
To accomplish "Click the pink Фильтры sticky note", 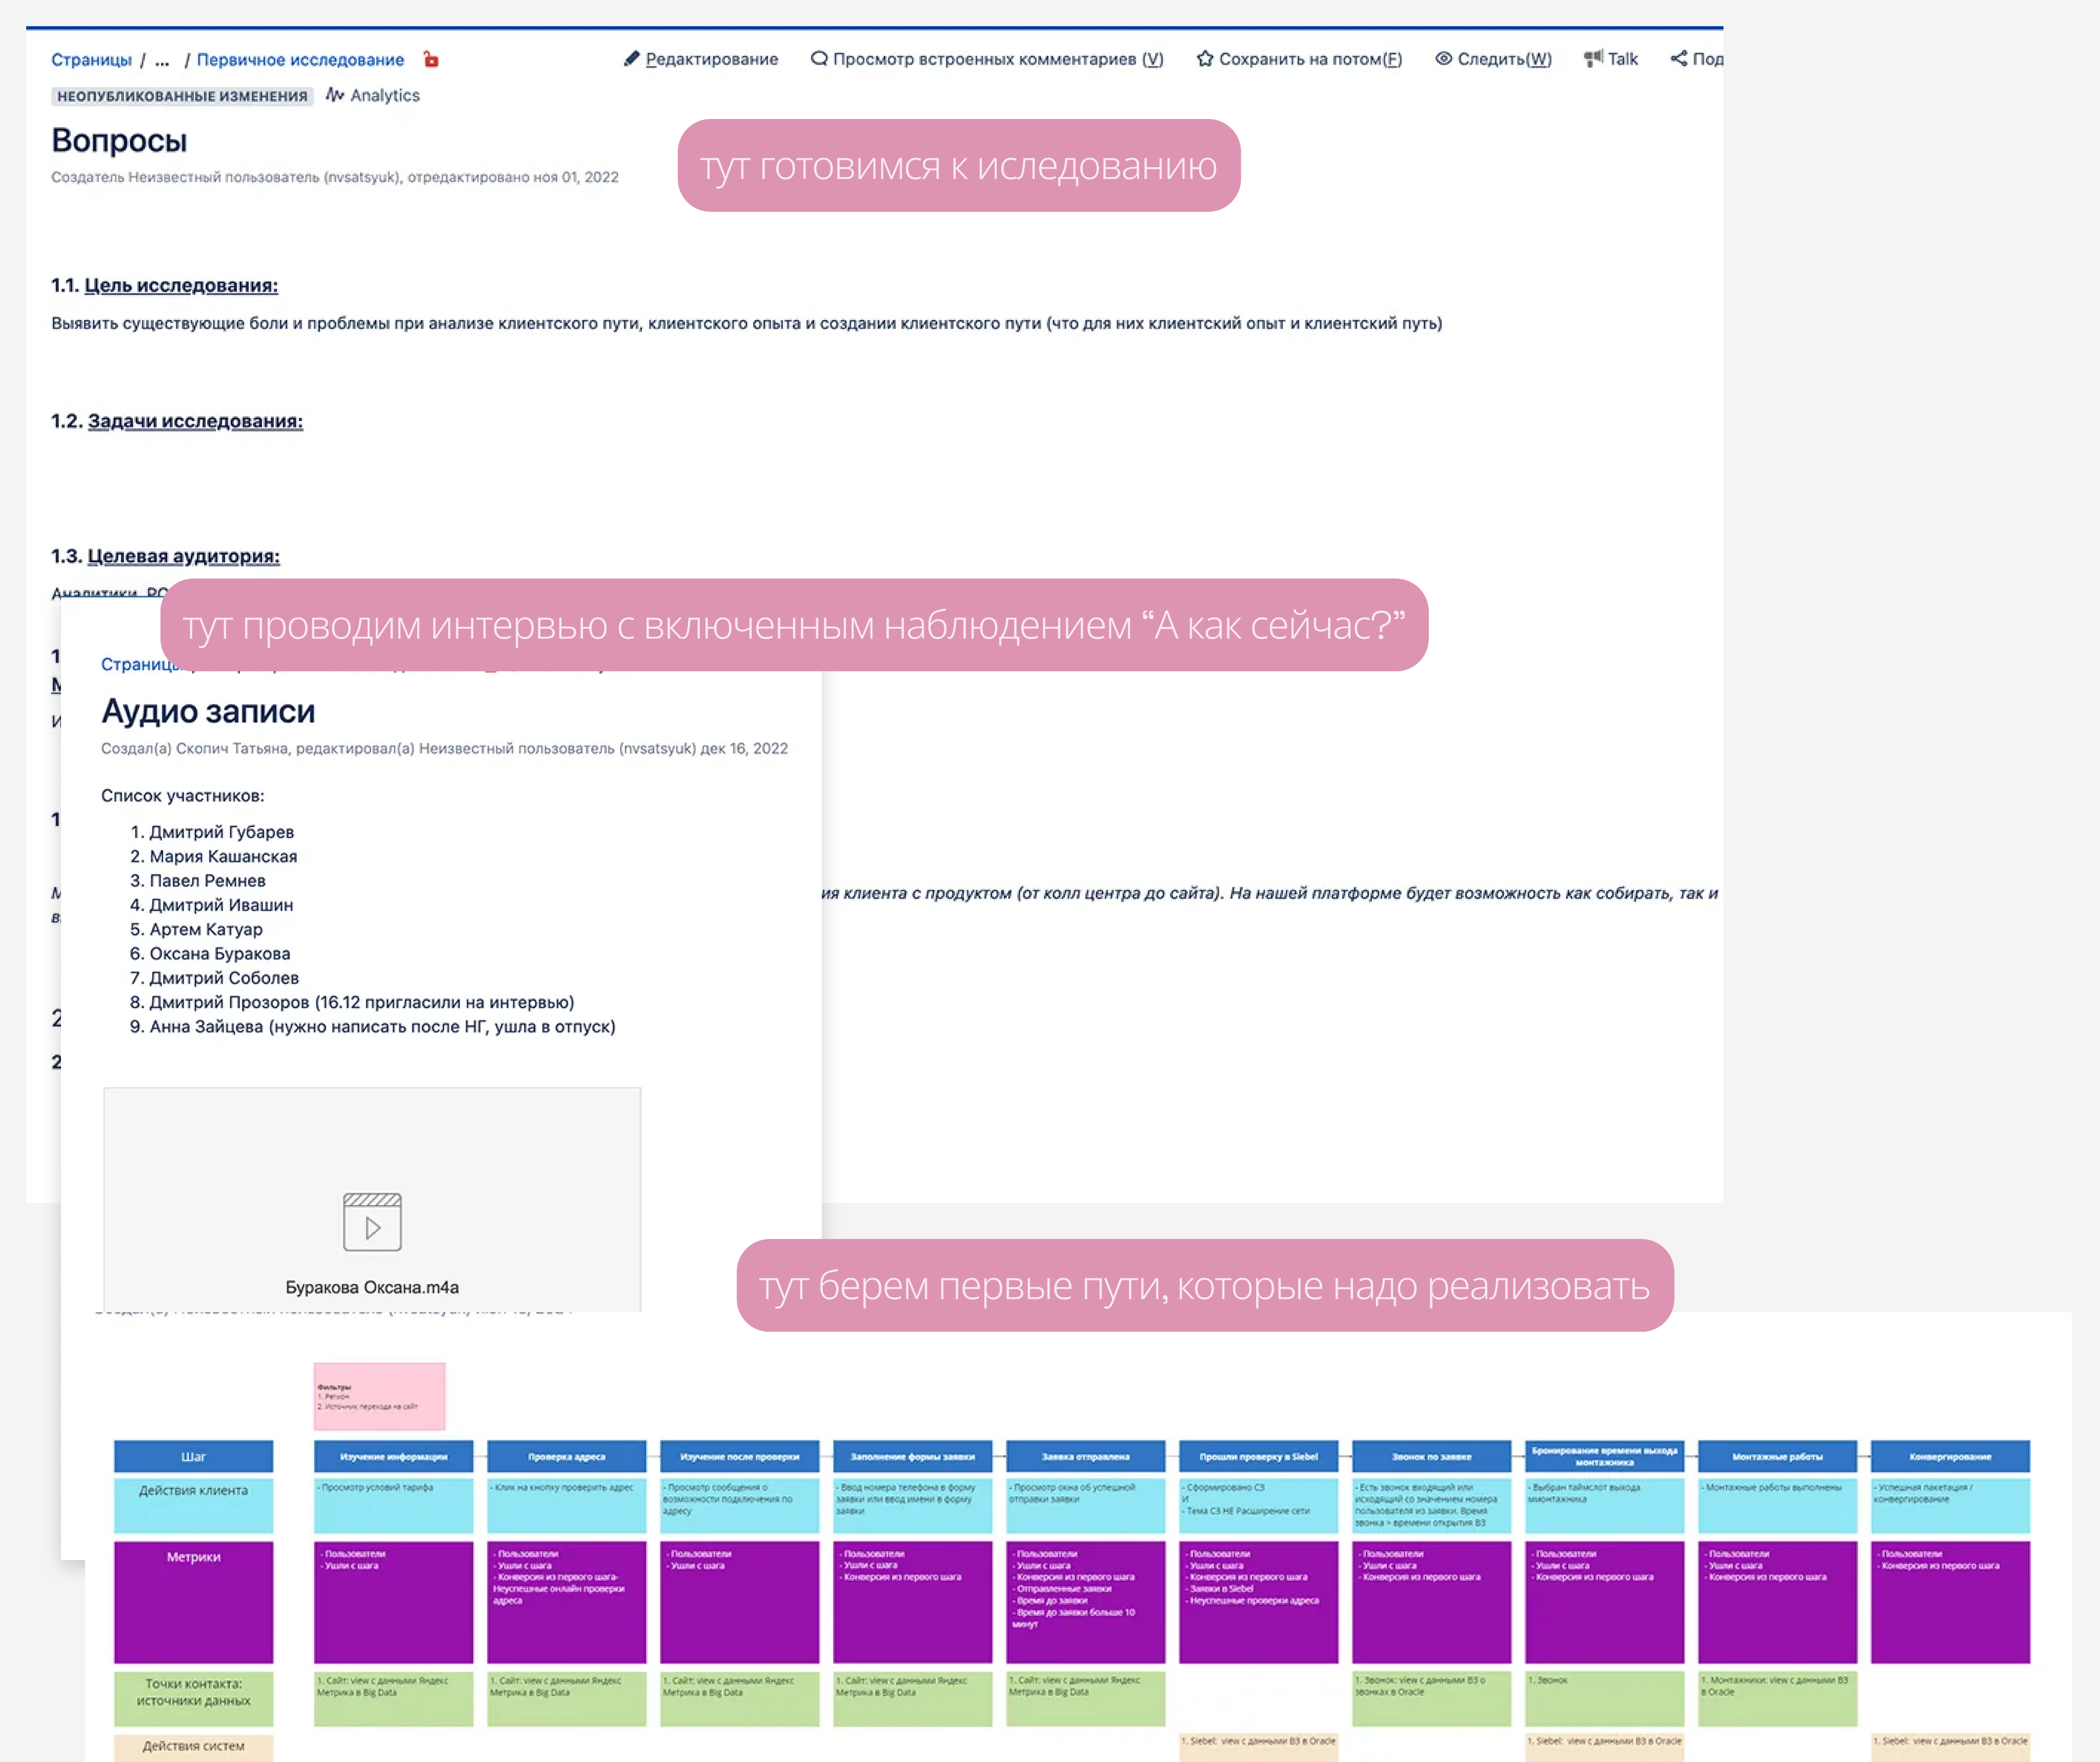I will [x=379, y=1395].
